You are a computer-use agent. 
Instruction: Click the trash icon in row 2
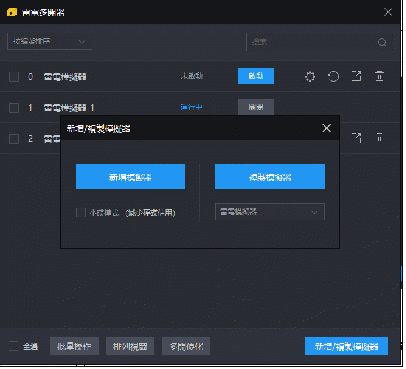[x=379, y=137]
